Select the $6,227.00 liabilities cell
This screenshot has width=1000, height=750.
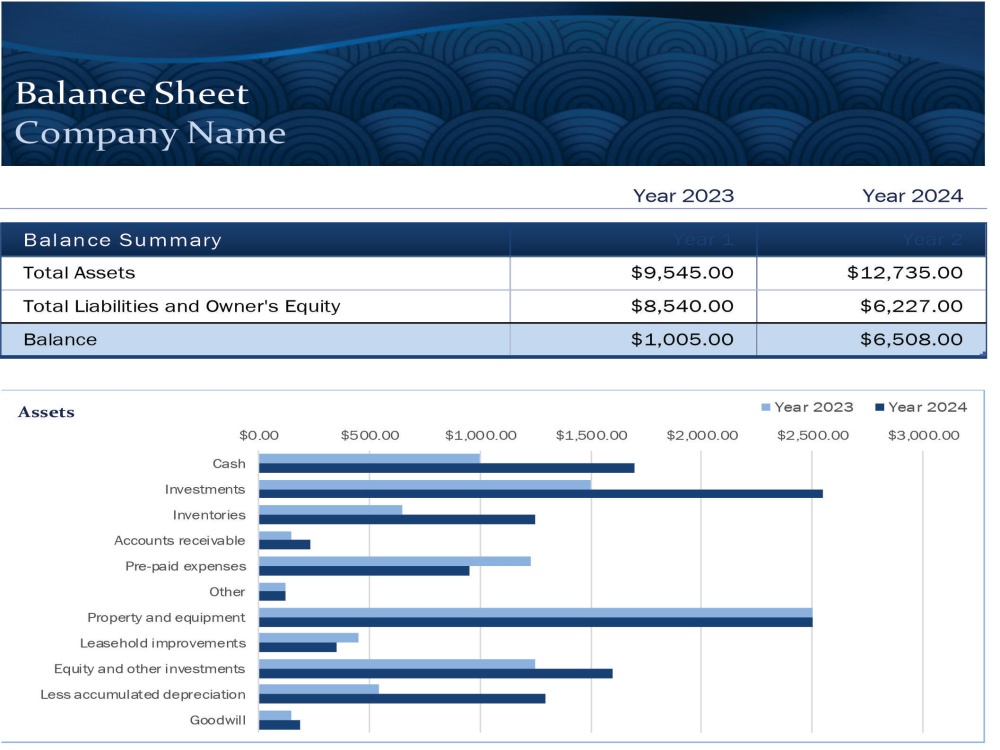(871, 306)
